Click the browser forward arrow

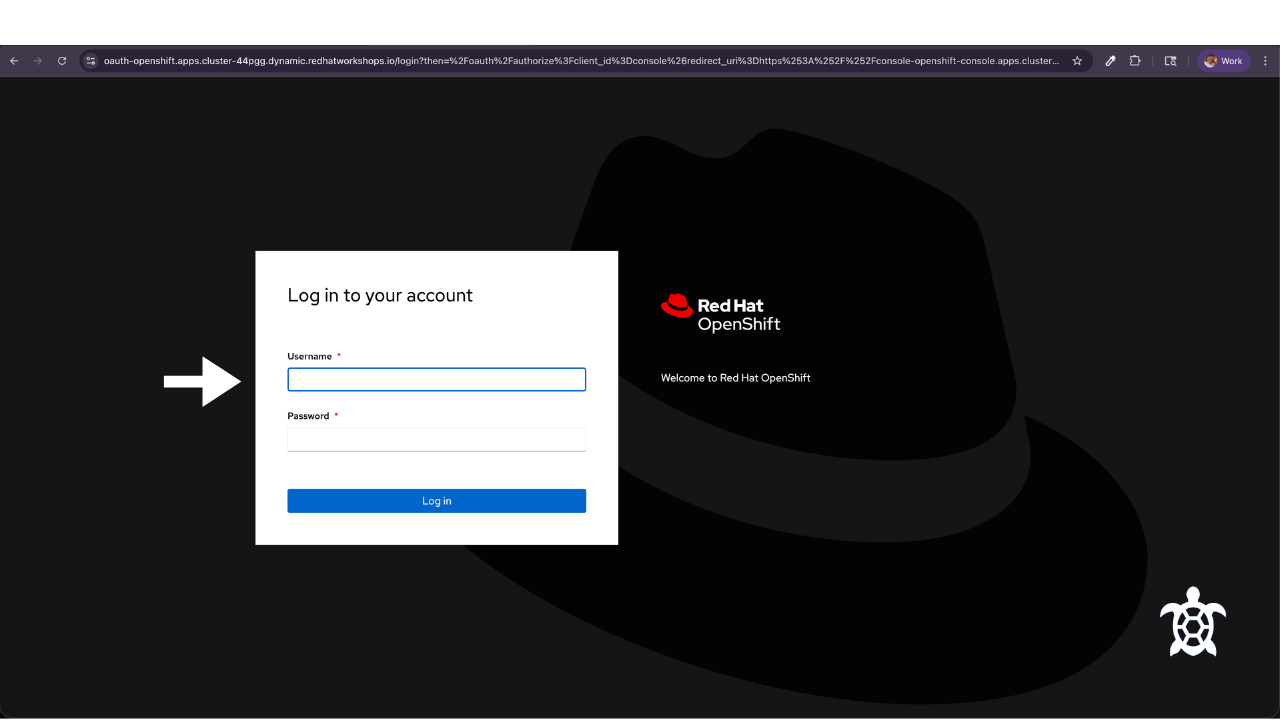pos(38,61)
